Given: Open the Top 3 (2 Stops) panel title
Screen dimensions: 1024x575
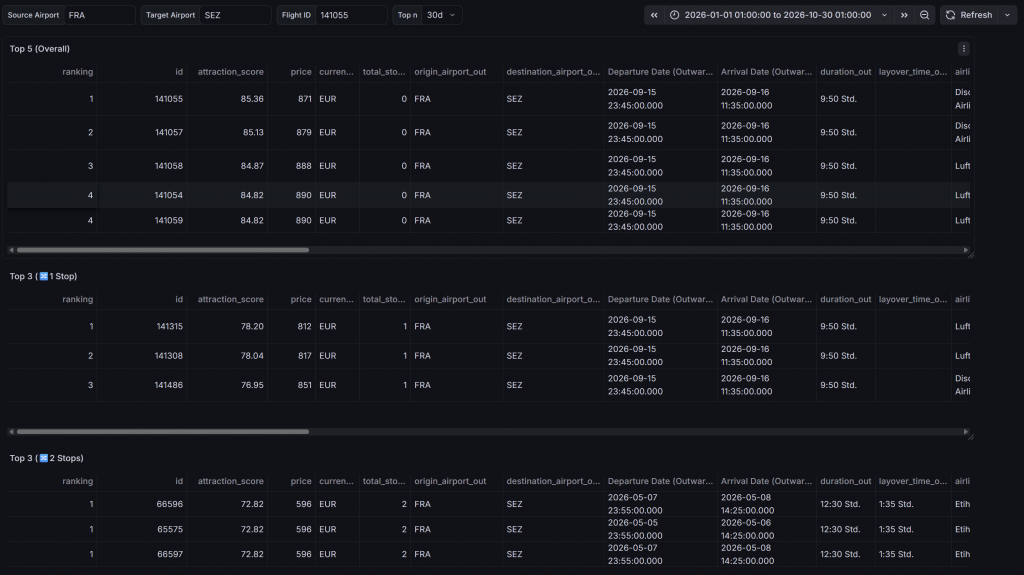Looking at the screenshot, I should [47, 458].
